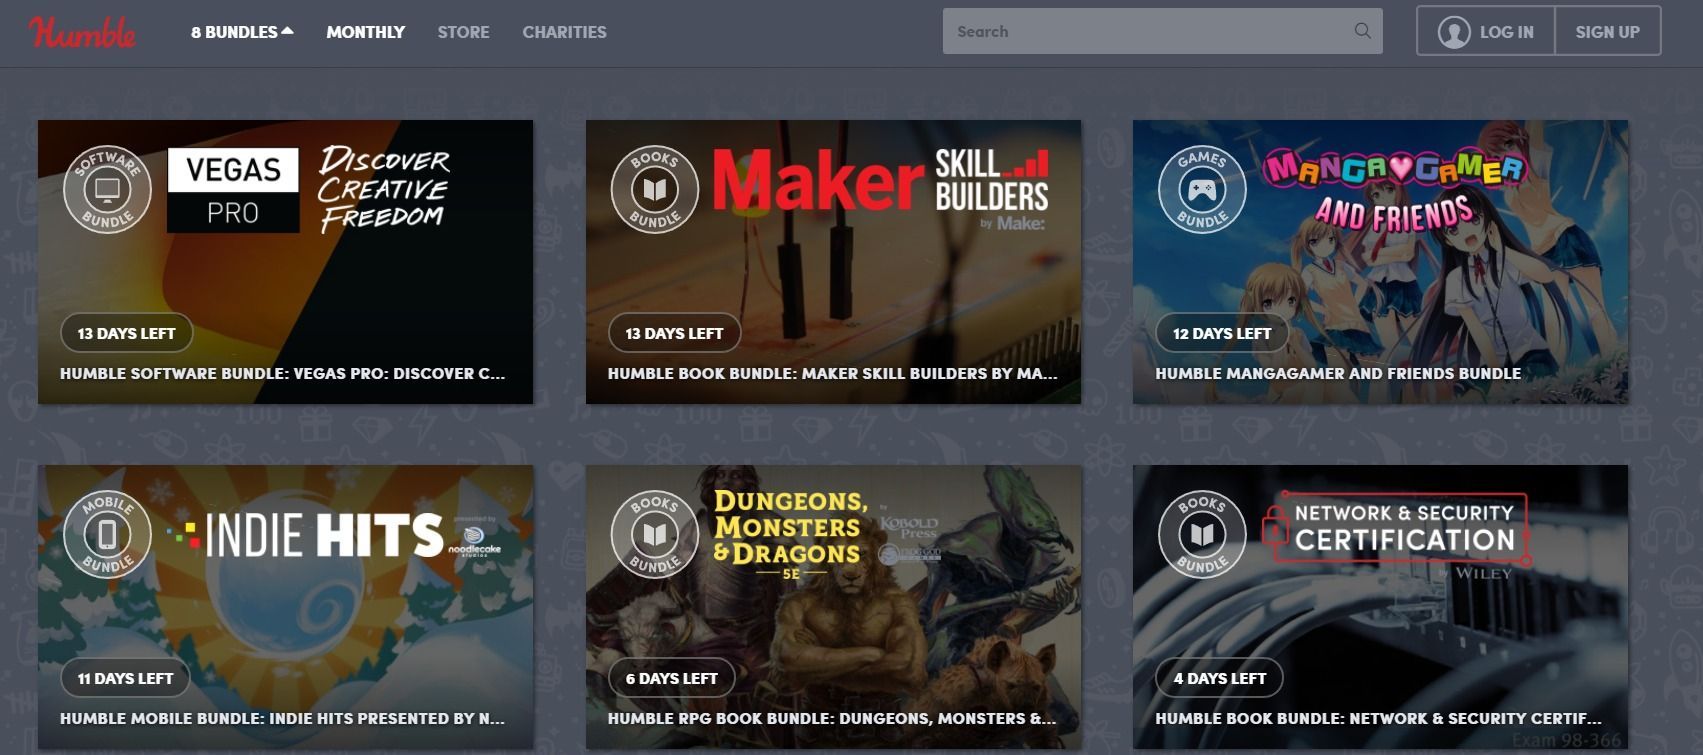Click Humble RPG Book Bundle title
This screenshot has width=1703, height=755.
pyautogui.click(x=831, y=718)
